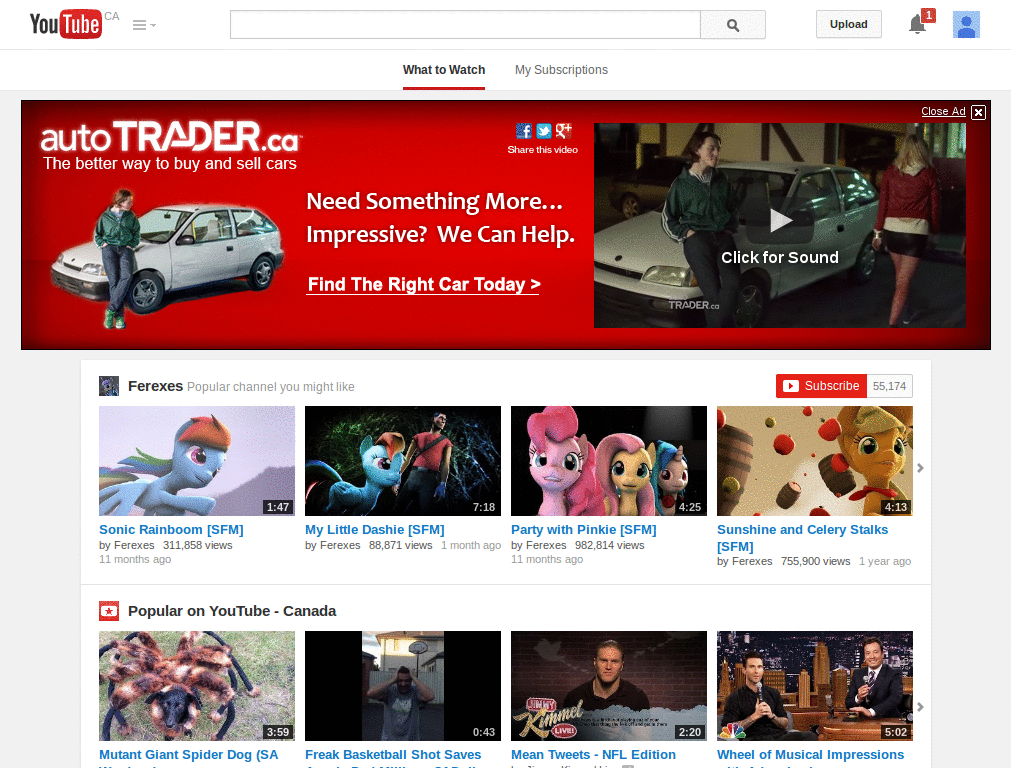This screenshot has width=1024, height=768.
Task: Click the YouTube logo
Action: 65,24
